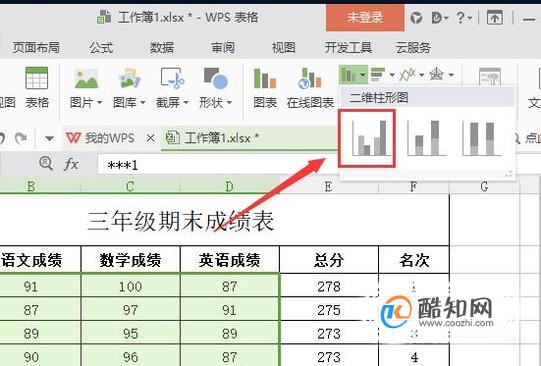
Task: Expand the 图片 dropdown arrow
Action: (99, 102)
